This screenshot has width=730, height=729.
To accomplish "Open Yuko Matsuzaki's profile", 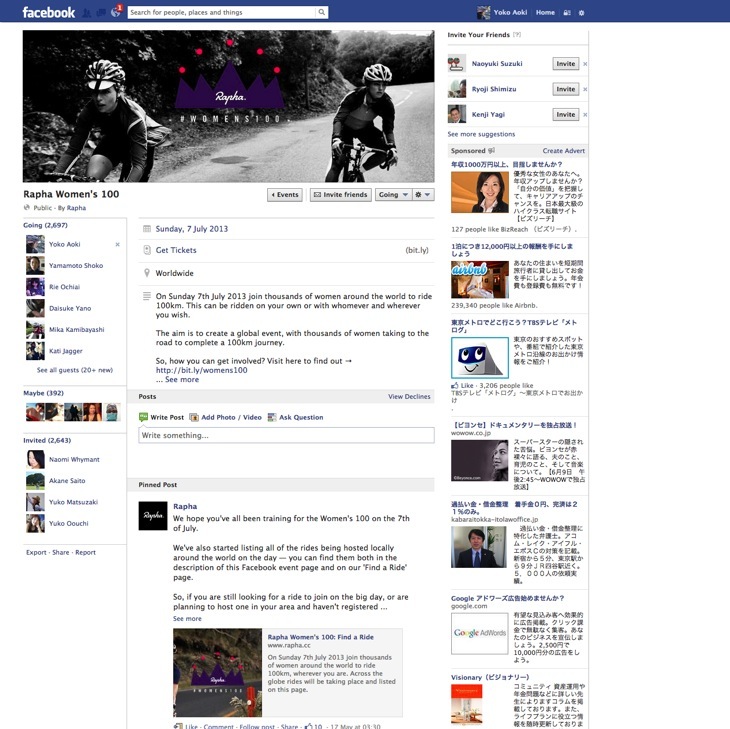I will 74,502.
